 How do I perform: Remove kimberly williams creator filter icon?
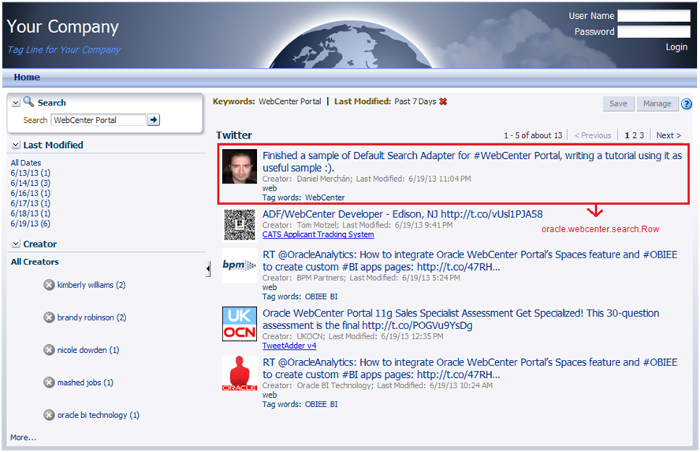[49, 285]
